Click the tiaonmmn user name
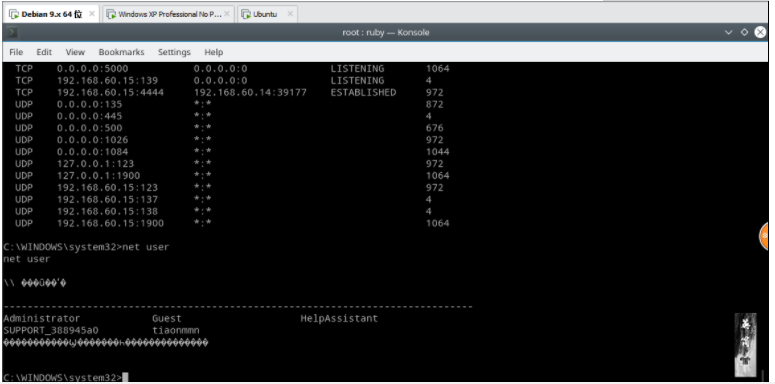The height and width of the screenshot is (384, 775). 175,330
